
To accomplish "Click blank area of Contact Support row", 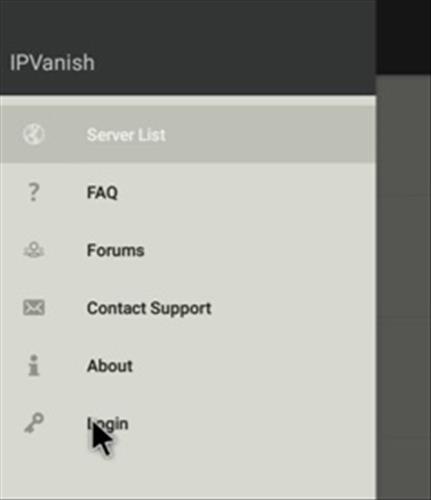I will click(x=293, y=308).
